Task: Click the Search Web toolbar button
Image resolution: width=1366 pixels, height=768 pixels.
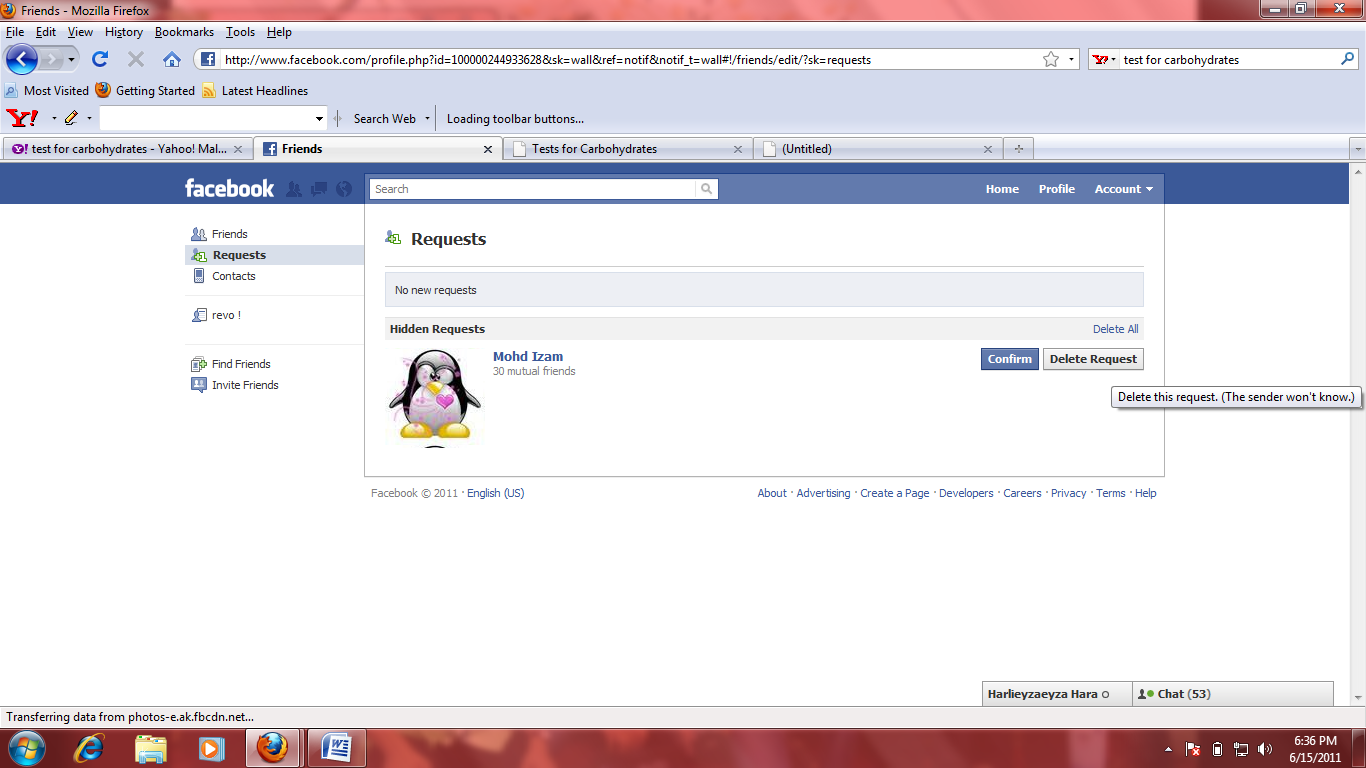Action: click(384, 118)
